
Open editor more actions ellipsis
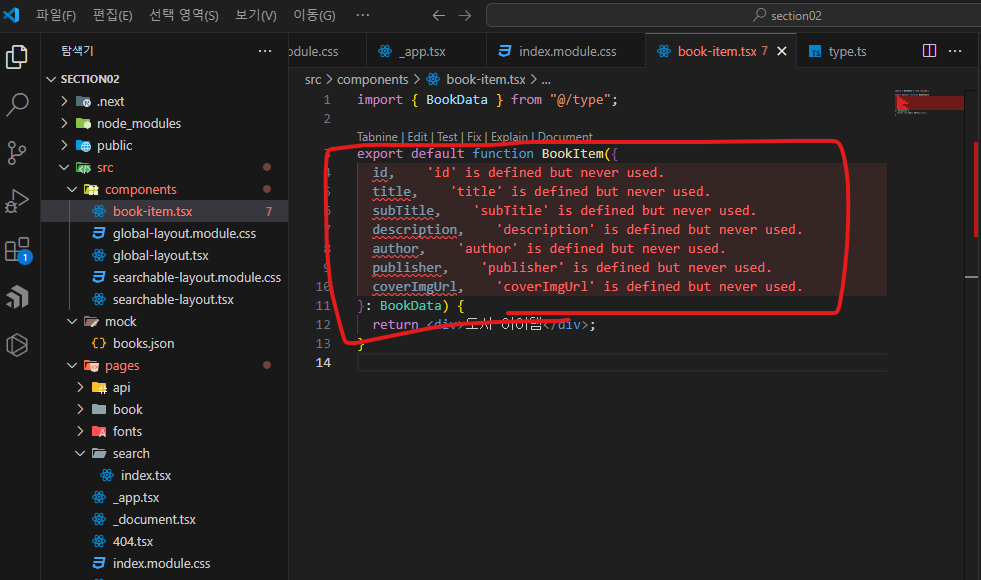click(955, 51)
